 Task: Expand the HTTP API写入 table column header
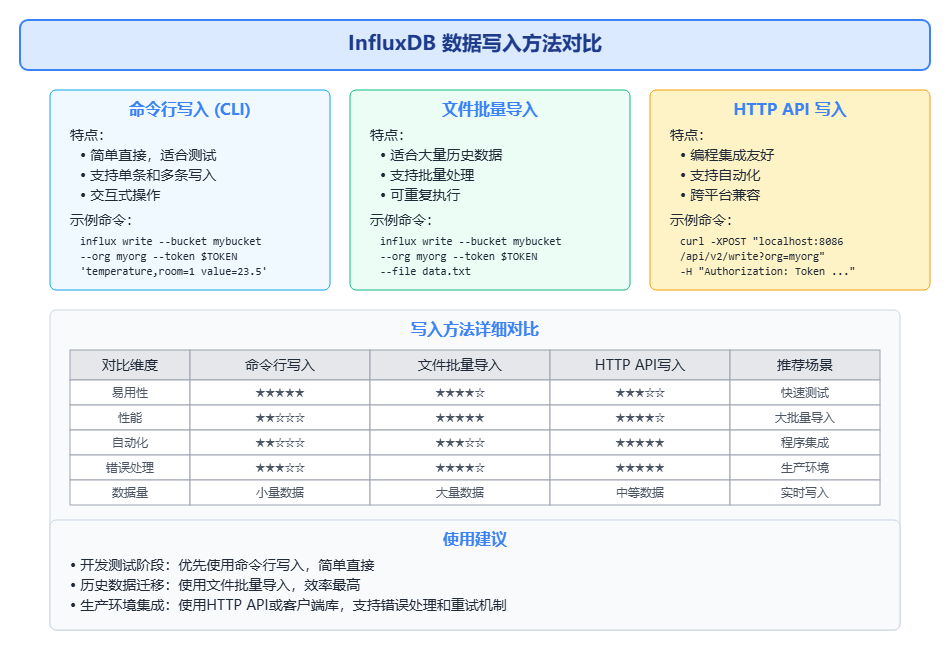638,364
